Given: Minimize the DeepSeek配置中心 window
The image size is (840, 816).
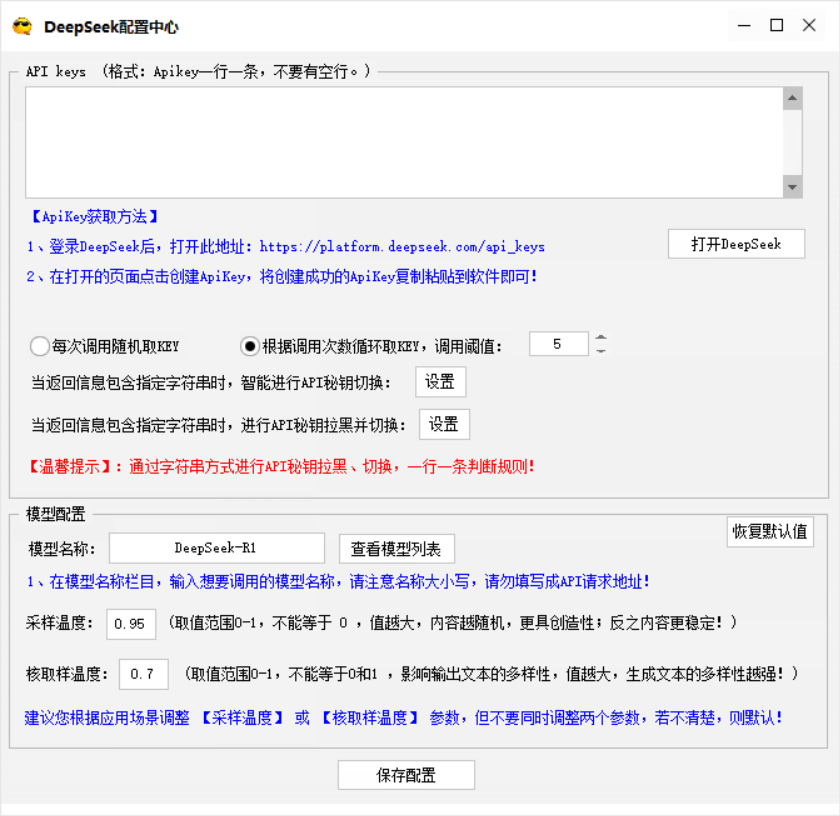Looking at the screenshot, I should (744, 25).
